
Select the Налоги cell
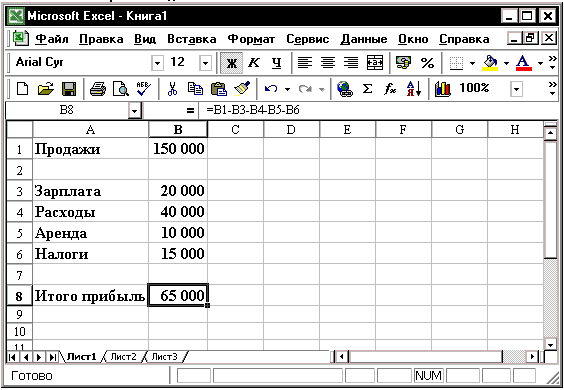click(x=91, y=254)
